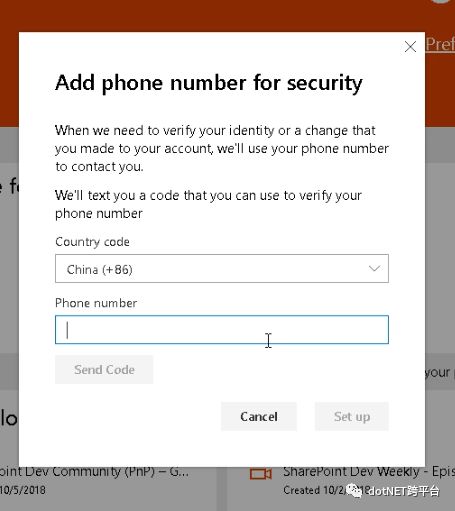Open the China (+86) country code dropdown

(x=222, y=269)
